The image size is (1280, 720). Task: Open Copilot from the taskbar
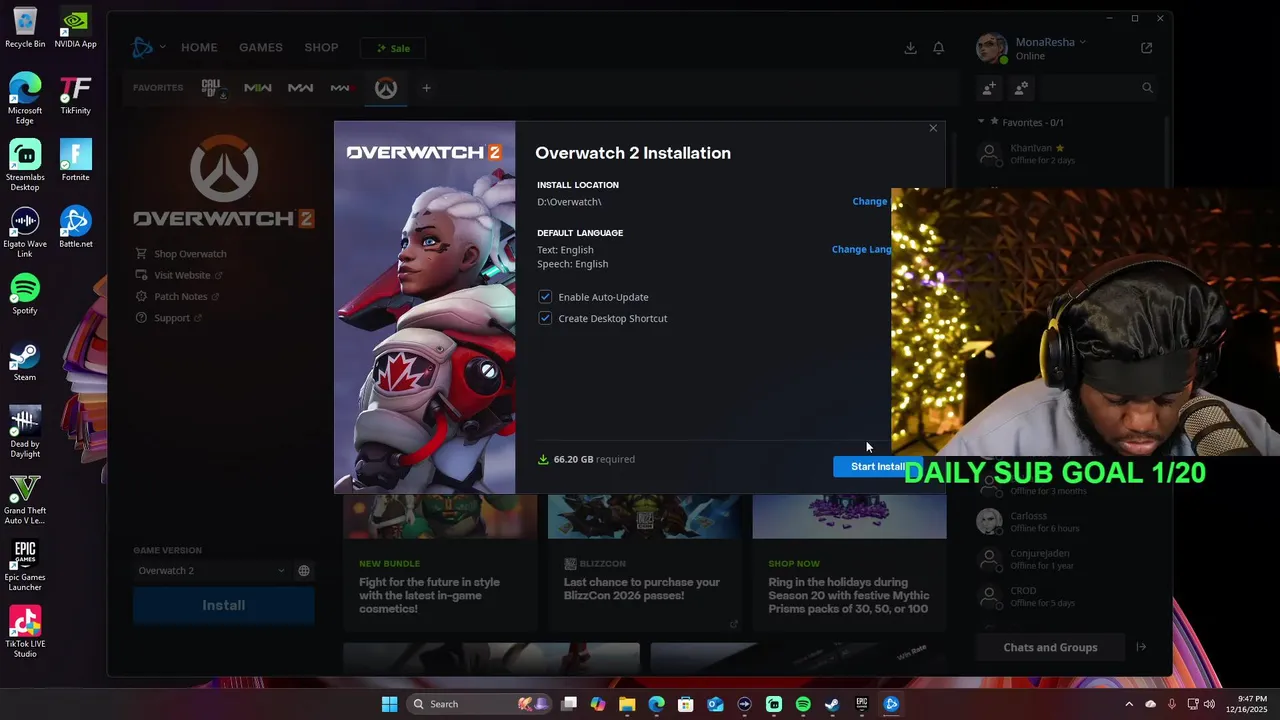(x=598, y=704)
